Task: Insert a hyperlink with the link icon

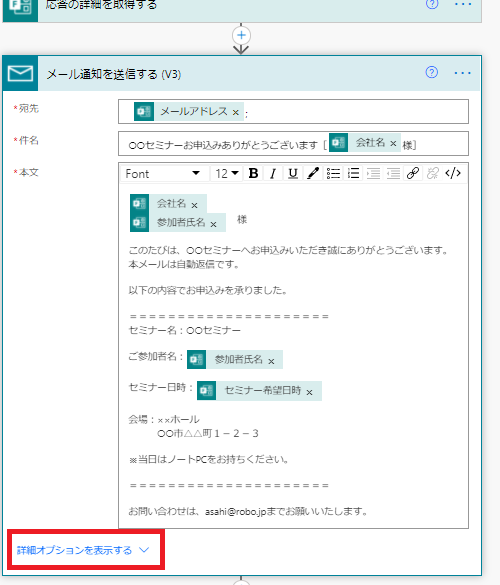Action: (x=413, y=173)
